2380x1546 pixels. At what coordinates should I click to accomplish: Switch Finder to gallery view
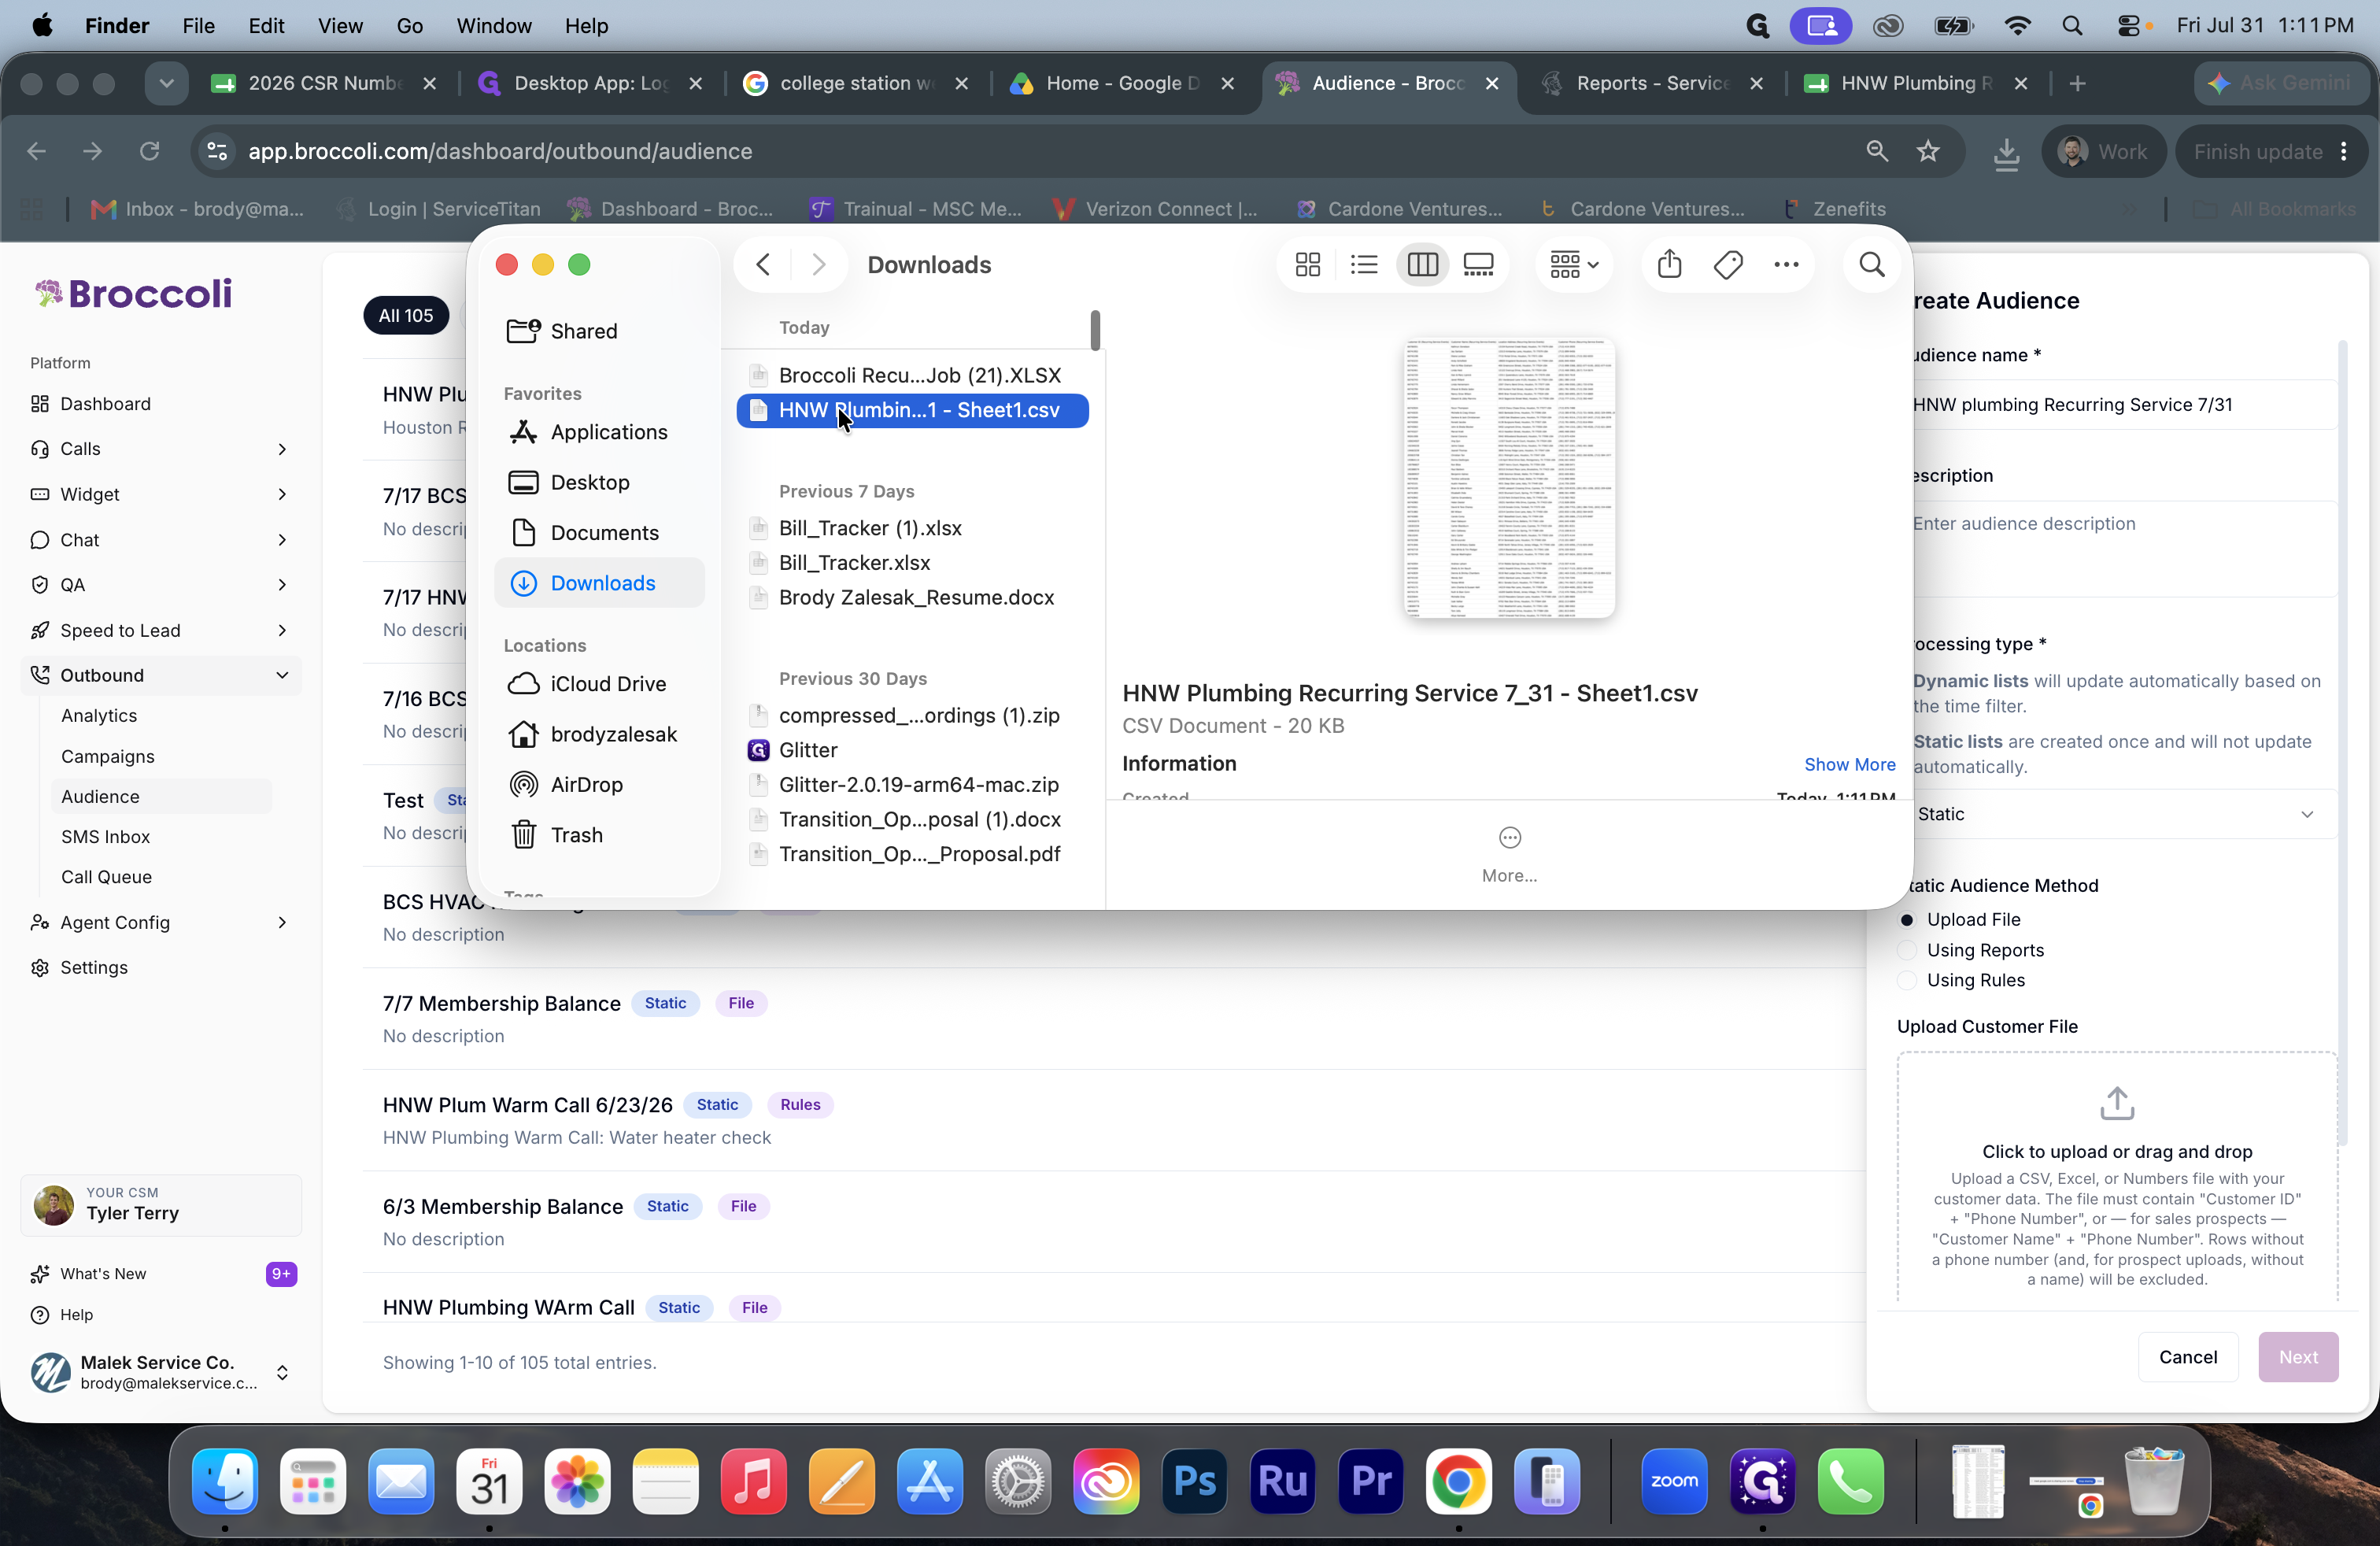pyautogui.click(x=1478, y=265)
